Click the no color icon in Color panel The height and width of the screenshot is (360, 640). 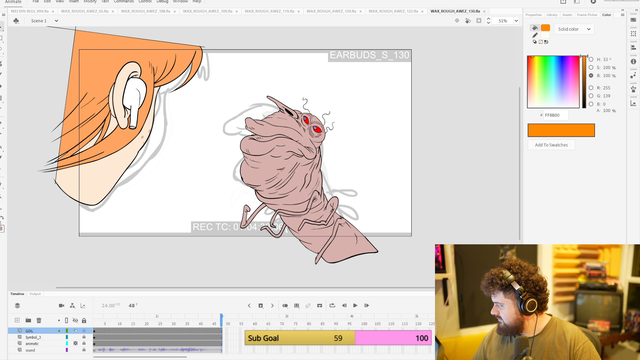[540, 42]
